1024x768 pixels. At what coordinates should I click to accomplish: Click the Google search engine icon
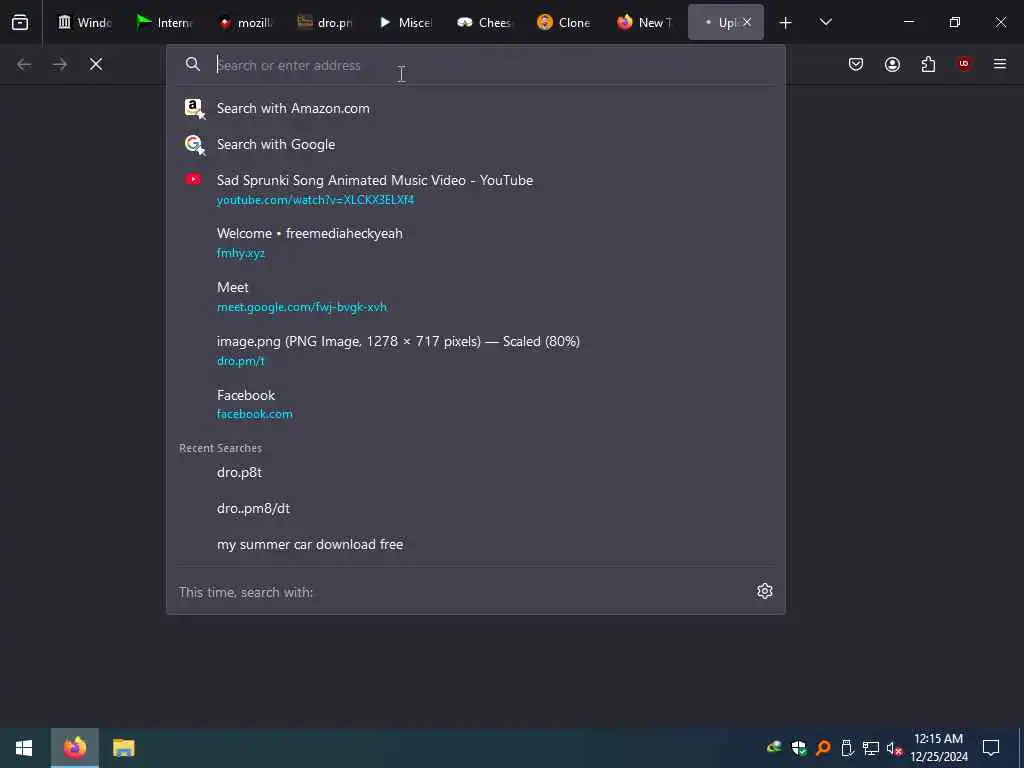[x=194, y=144]
